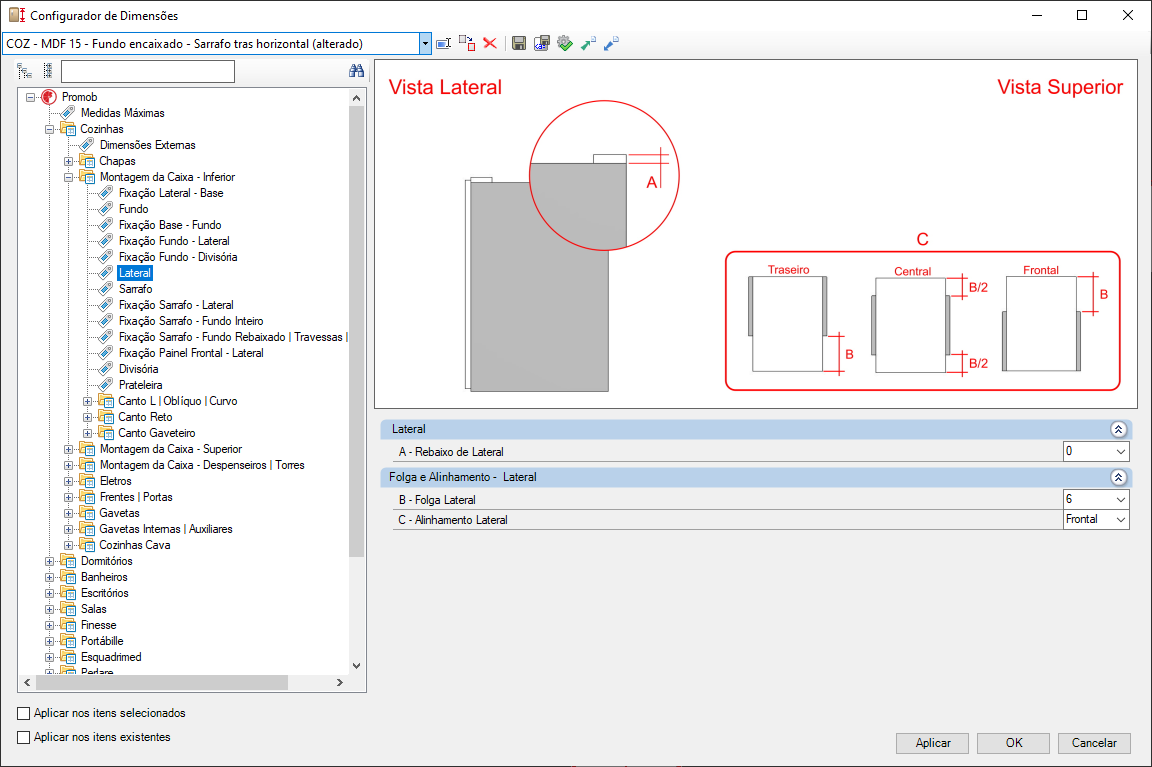Viewport: 1152px width, 767px height.
Task: Select 'Fixação Sarrafo - Lateral' item
Action: 176,306
